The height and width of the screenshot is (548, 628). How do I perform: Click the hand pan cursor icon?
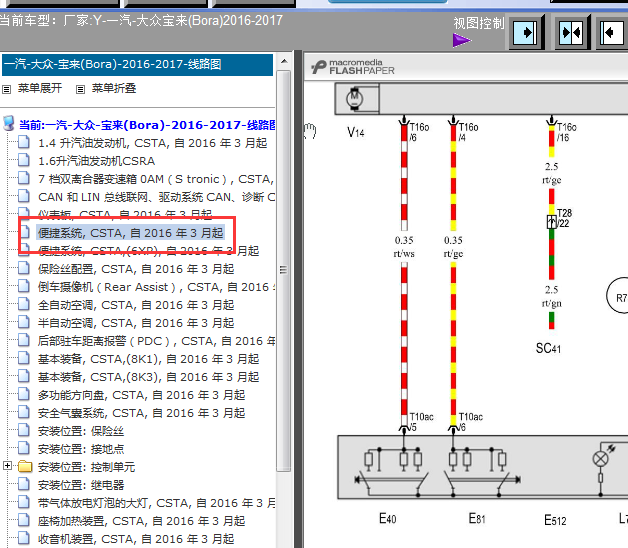coord(310,130)
